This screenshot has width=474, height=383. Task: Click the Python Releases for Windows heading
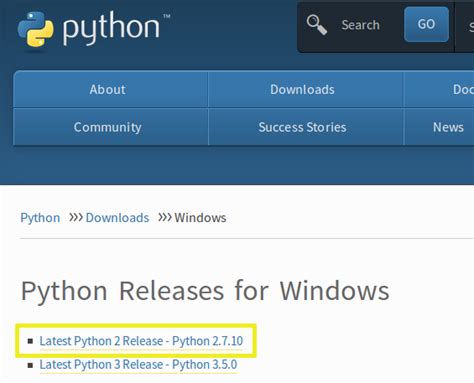(205, 291)
